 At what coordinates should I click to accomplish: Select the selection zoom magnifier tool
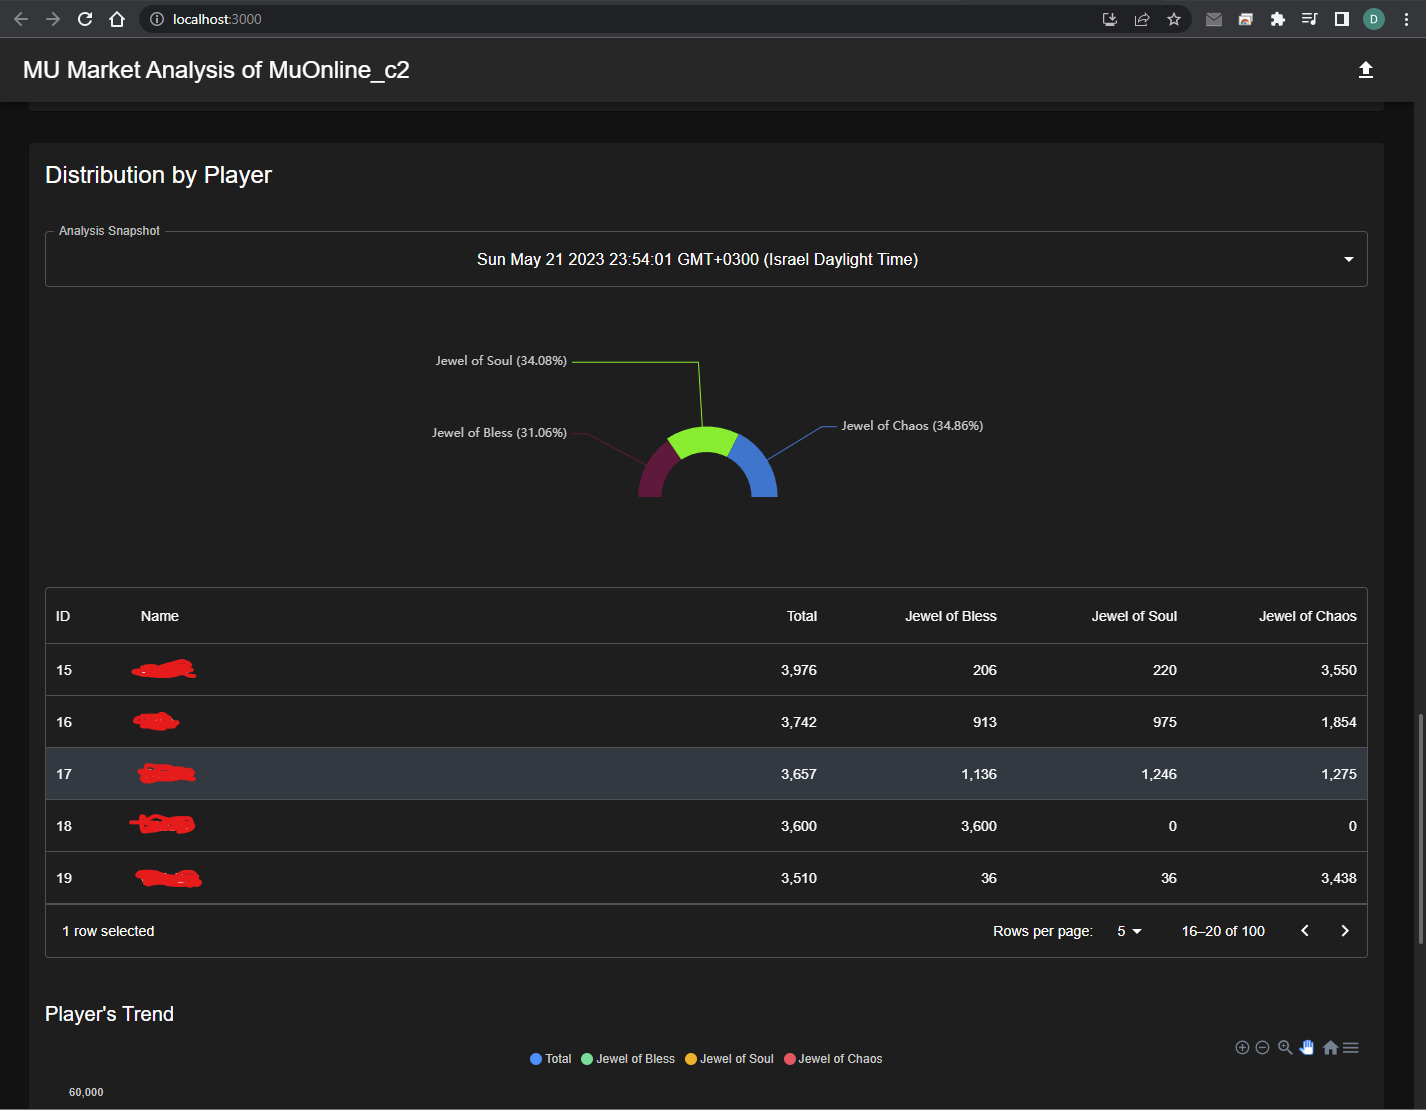pos(1285,1047)
